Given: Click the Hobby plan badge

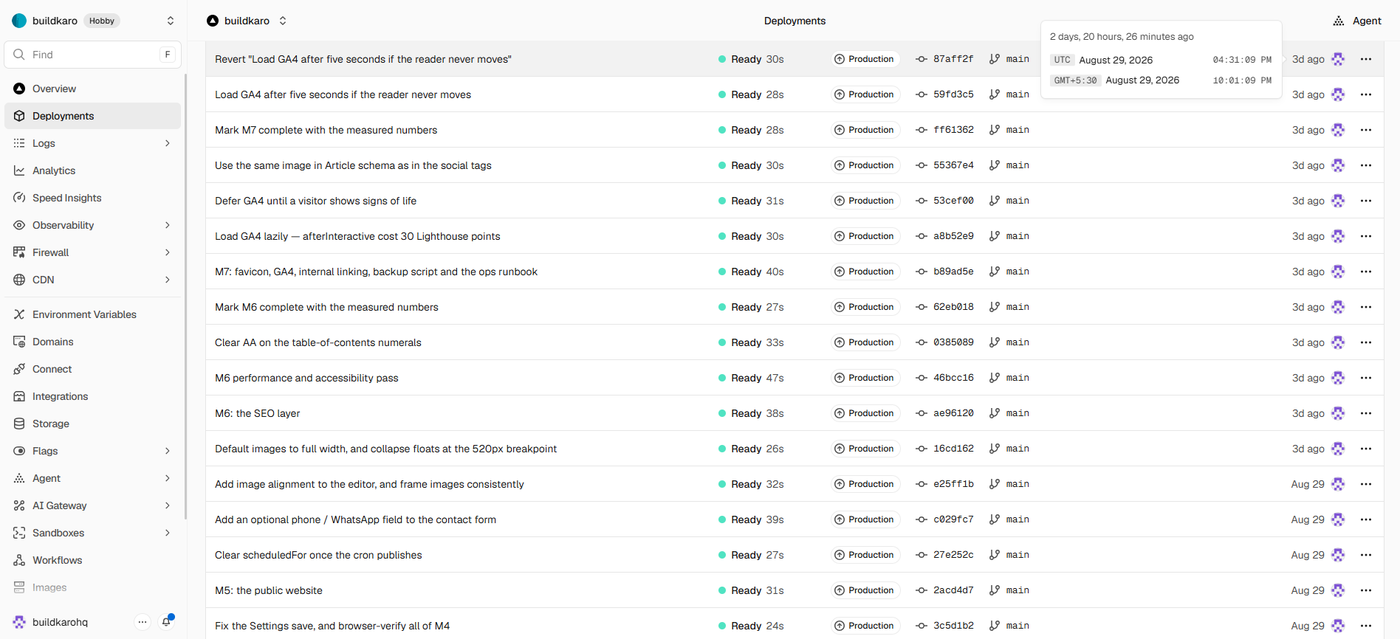Looking at the screenshot, I should click(101, 21).
